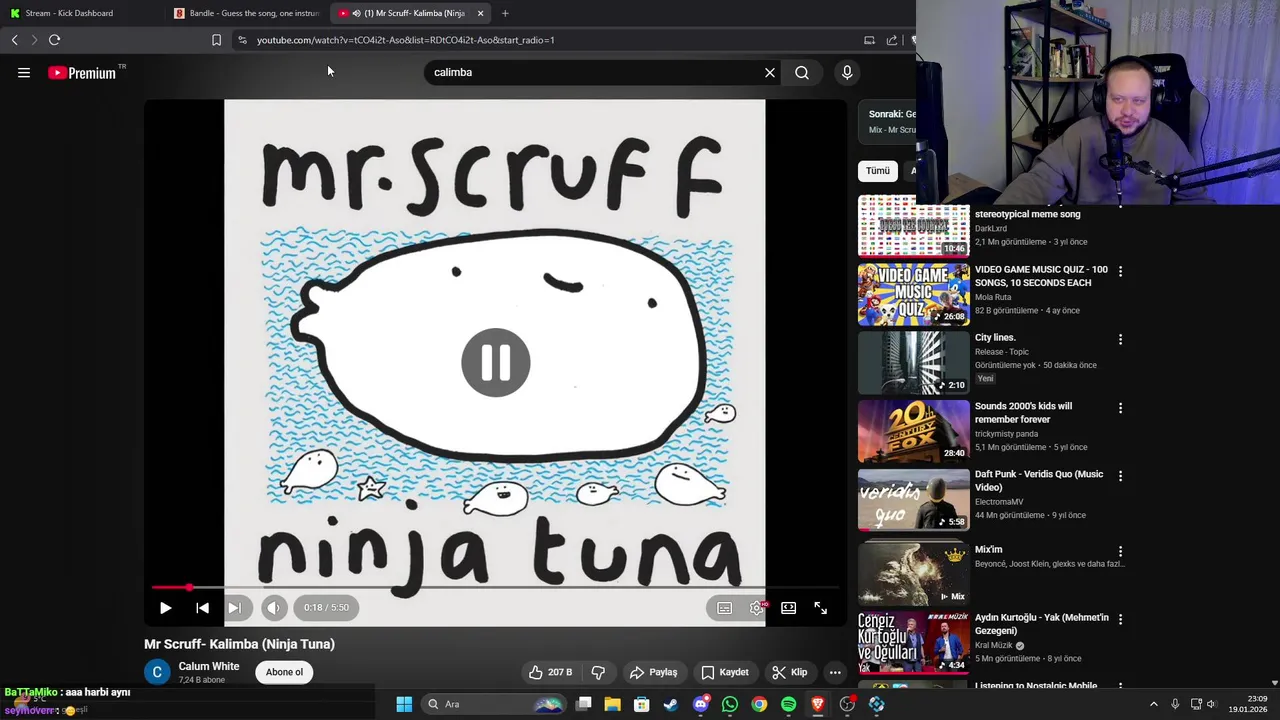Subscribe with the Abone ol button
This screenshot has height=720, width=1280.
pyautogui.click(x=284, y=672)
